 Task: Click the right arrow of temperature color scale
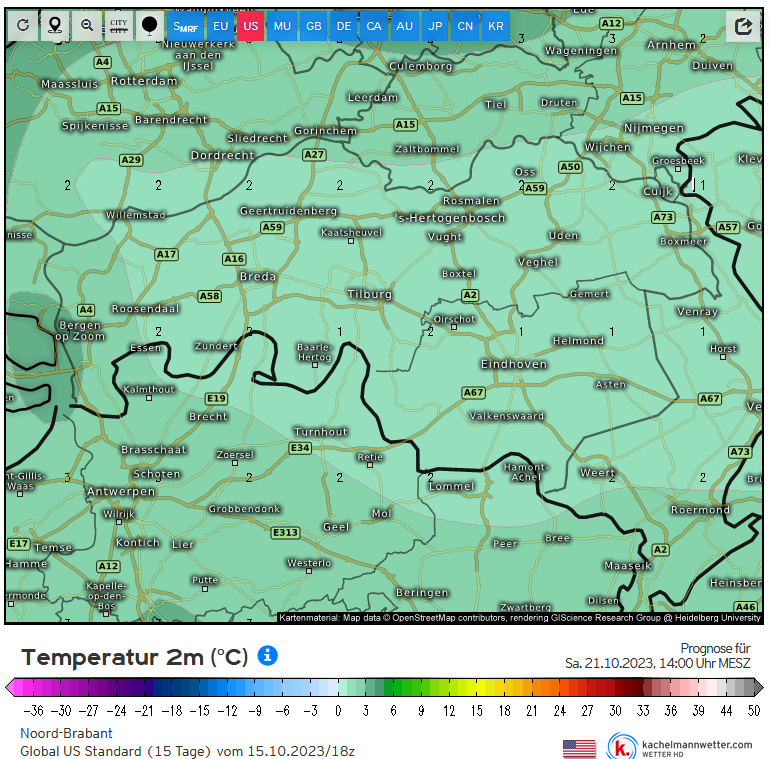(x=759, y=687)
